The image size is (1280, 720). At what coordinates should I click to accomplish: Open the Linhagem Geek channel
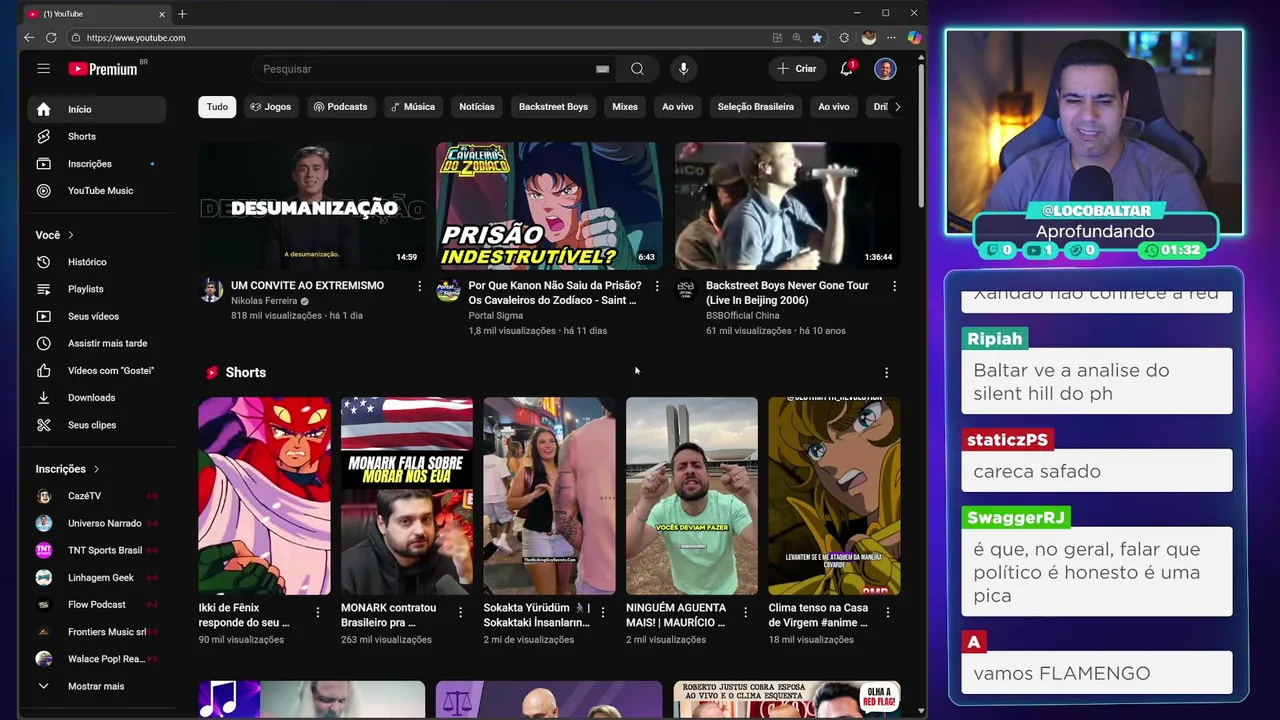click(x=97, y=577)
